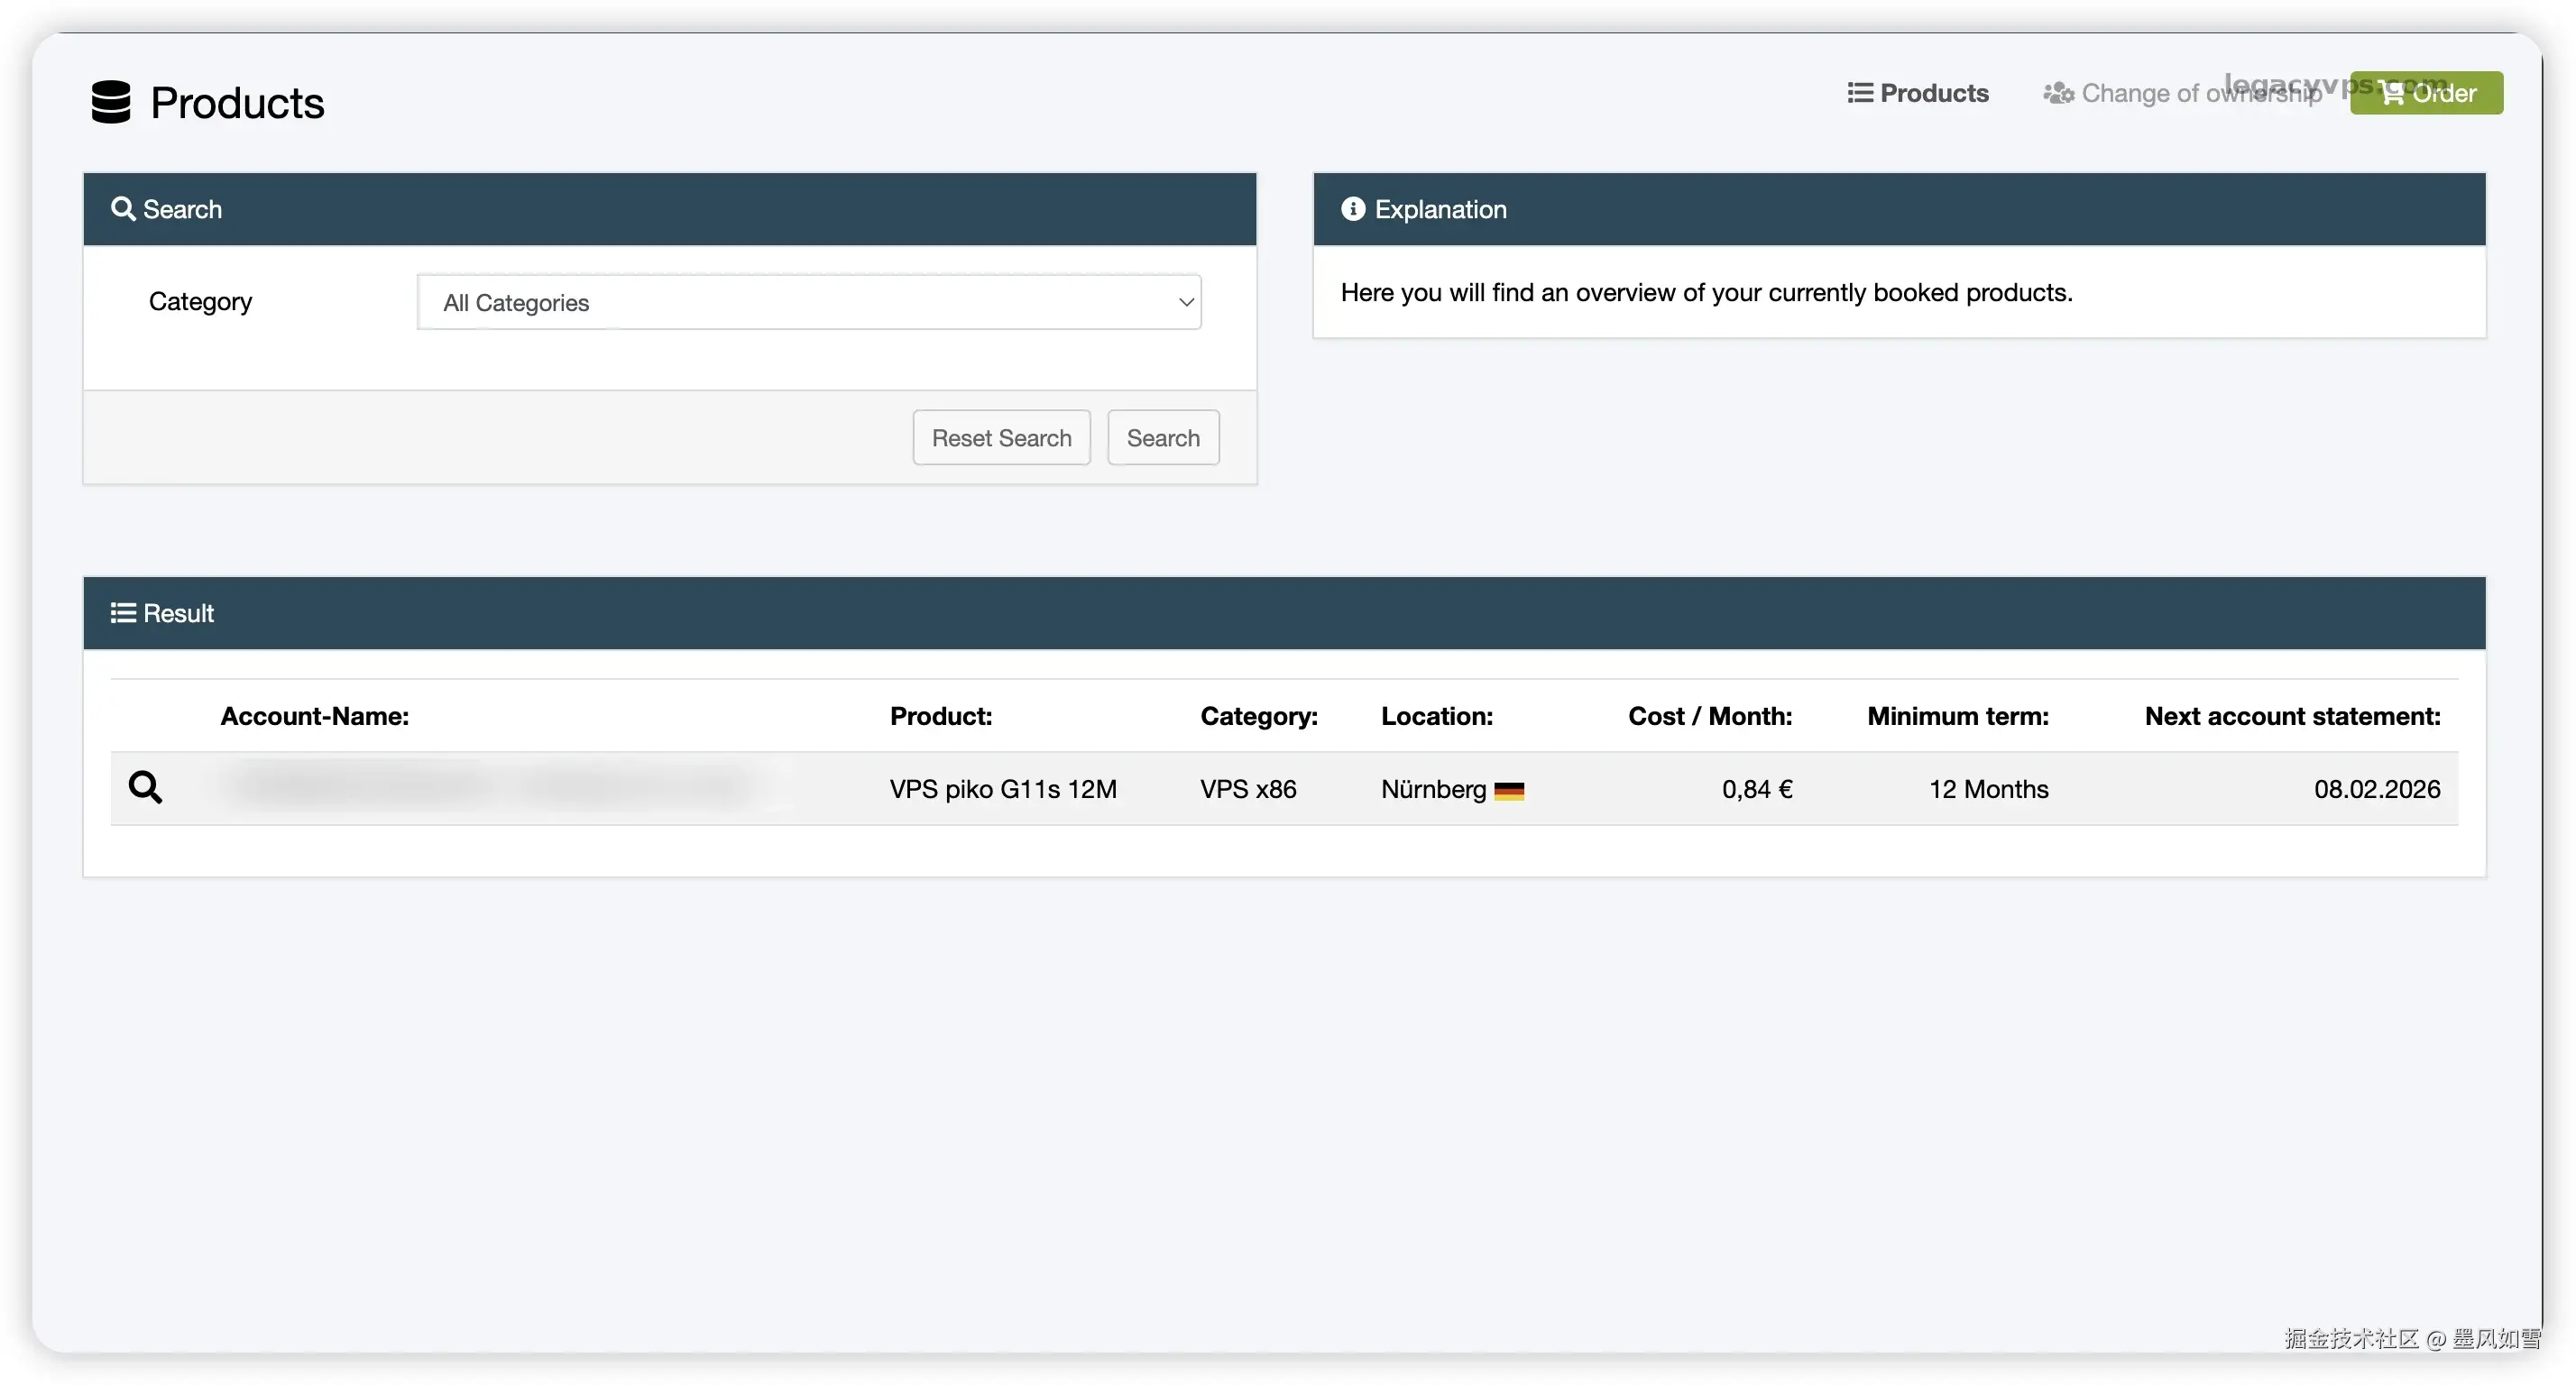
Task: Select the VPS piko G11s 12M product
Action: click(x=1003, y=789)
